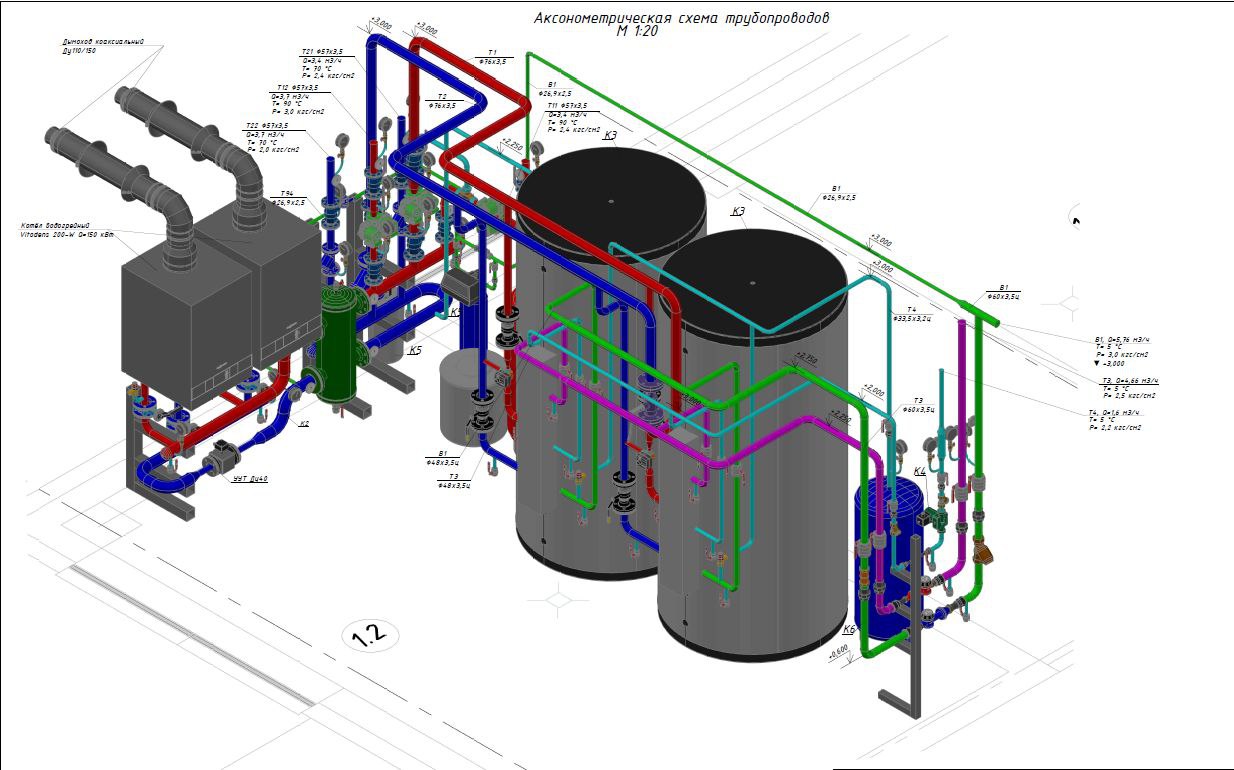Click the K5 equipment tag
The image size is (1234, 770).
point(414,351)
